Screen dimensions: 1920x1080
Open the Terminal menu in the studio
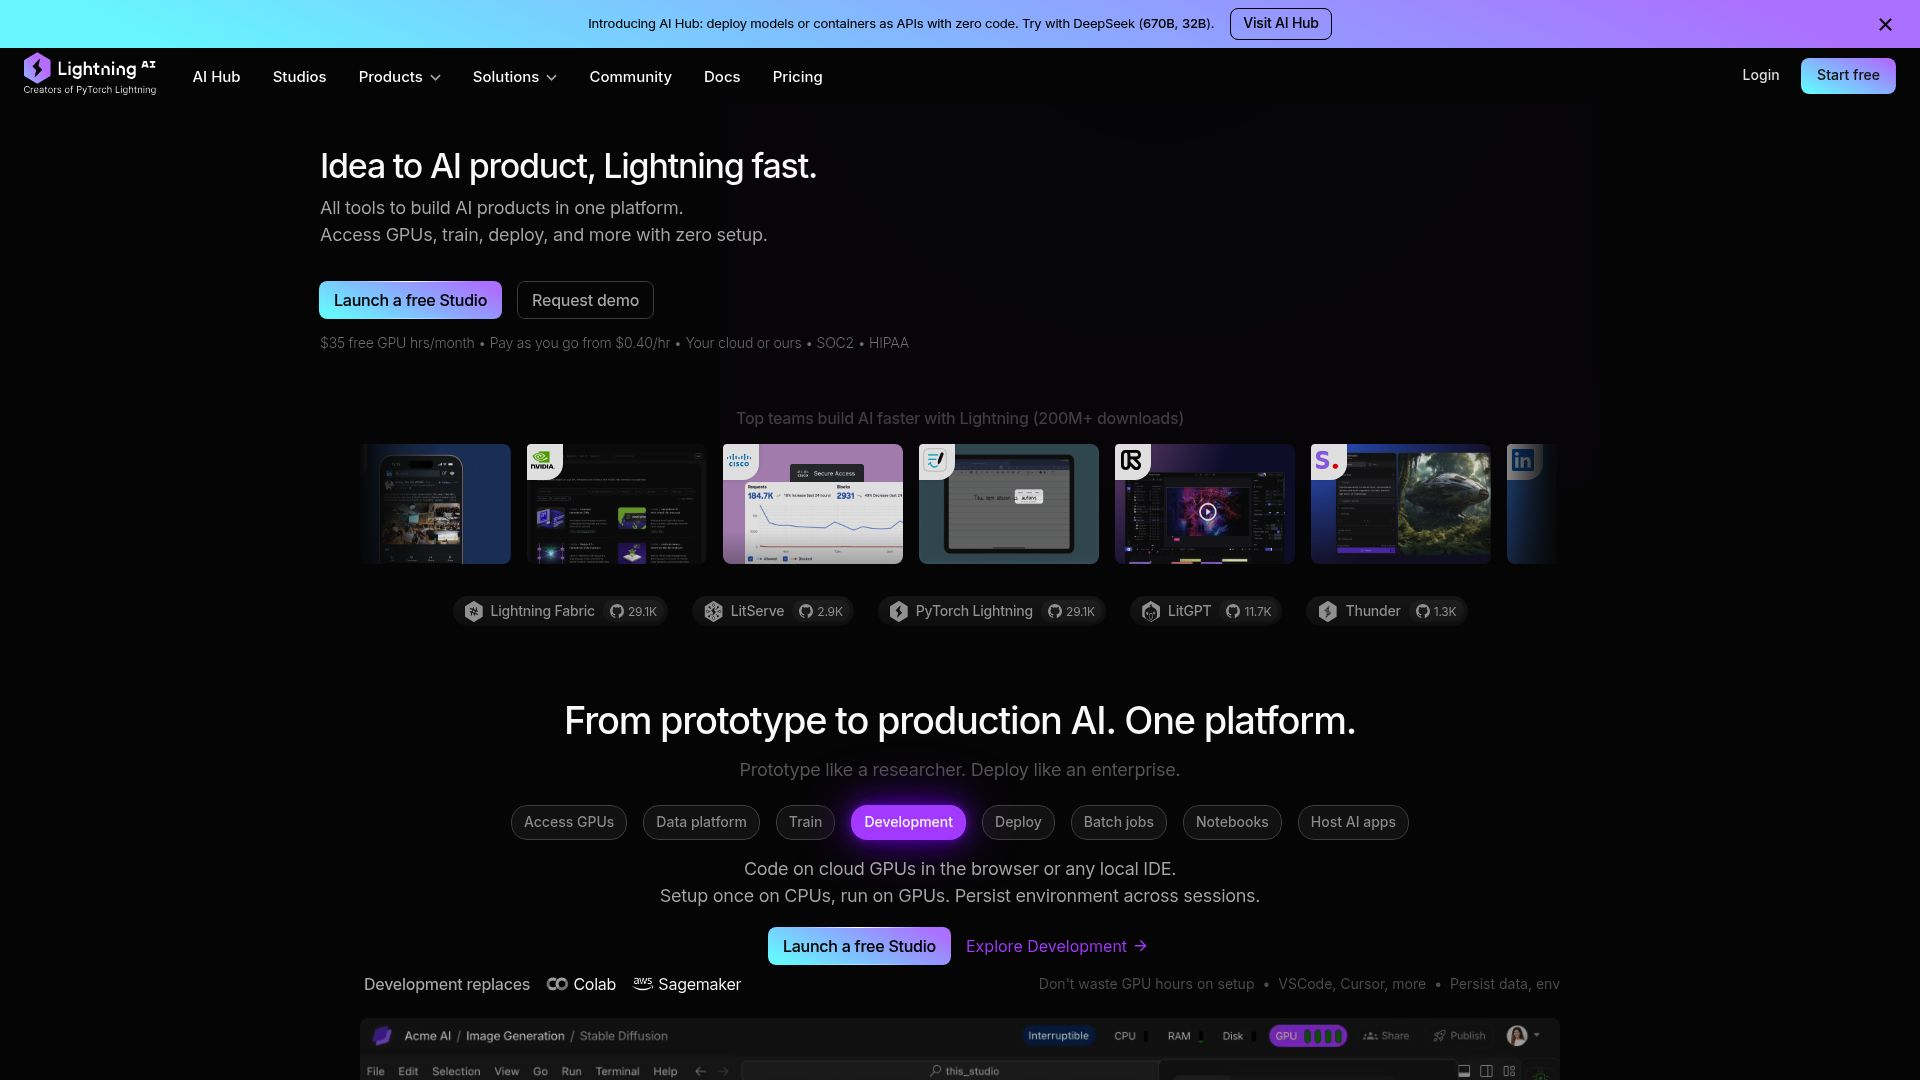(x=617, y=1071)
